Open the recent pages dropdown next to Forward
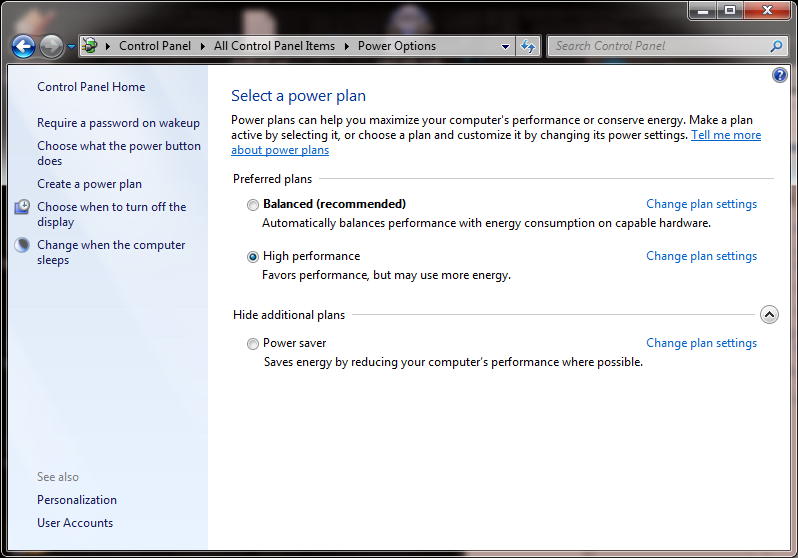Screen dimensions: 798x558 (71, 47)
